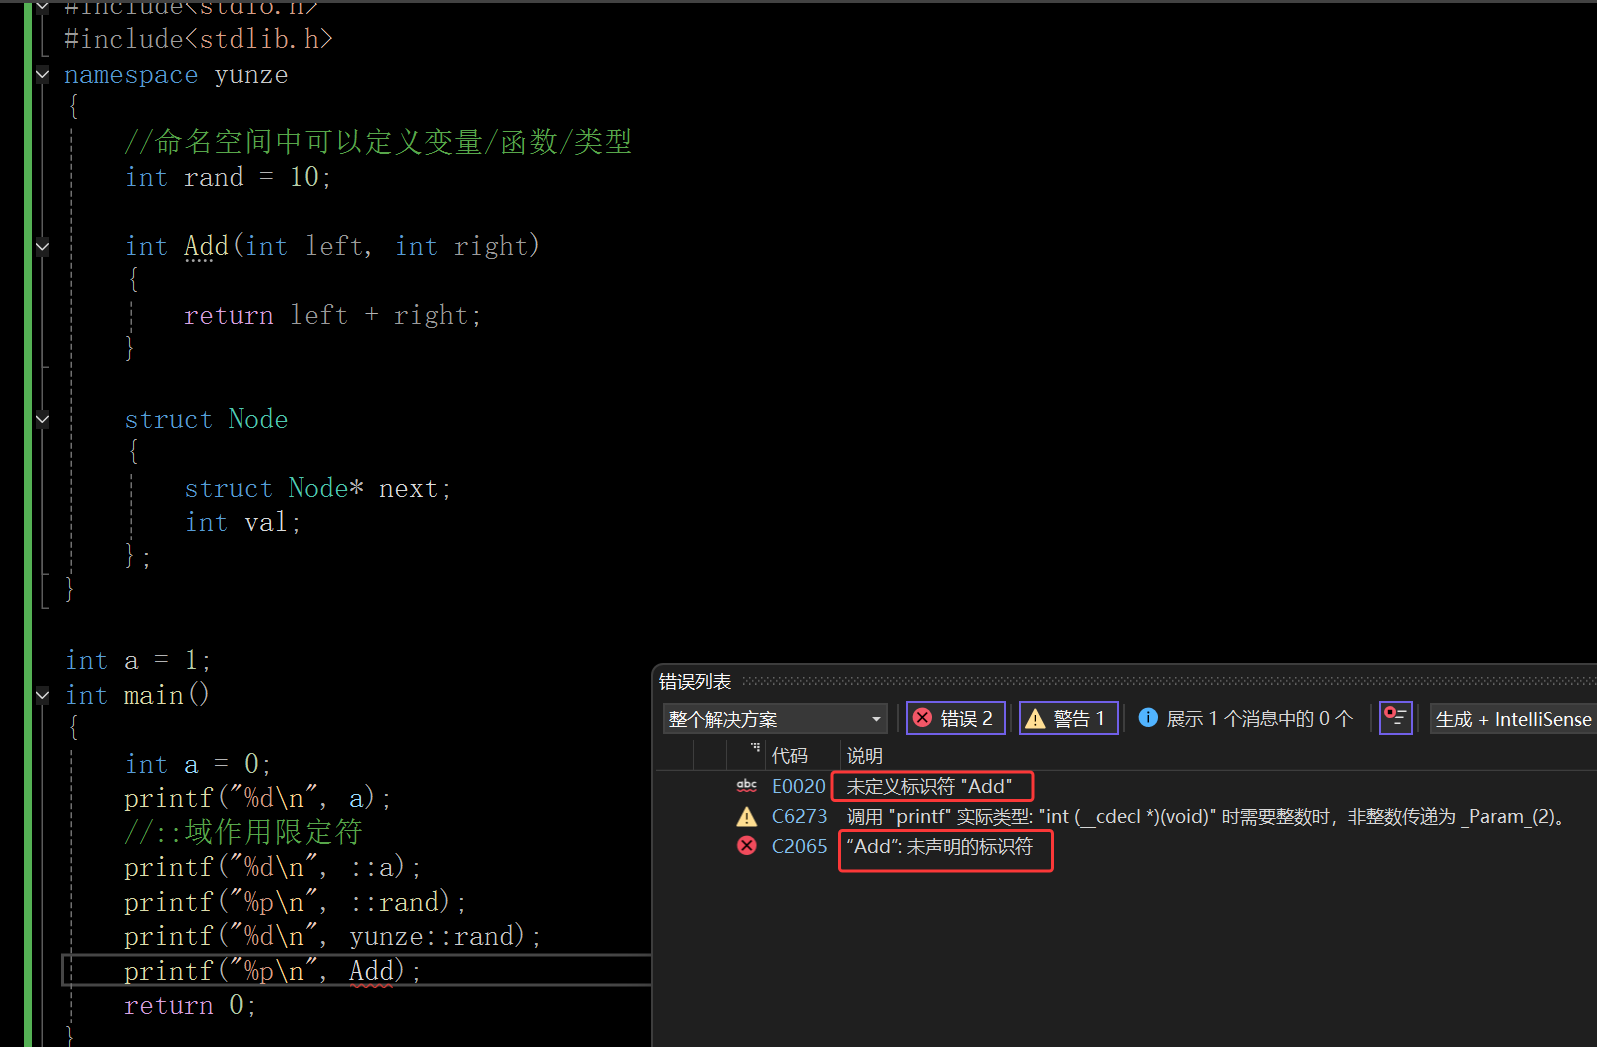Click the Node struct name declaration
This screenshot has width=1597, height=1047.
258,419
